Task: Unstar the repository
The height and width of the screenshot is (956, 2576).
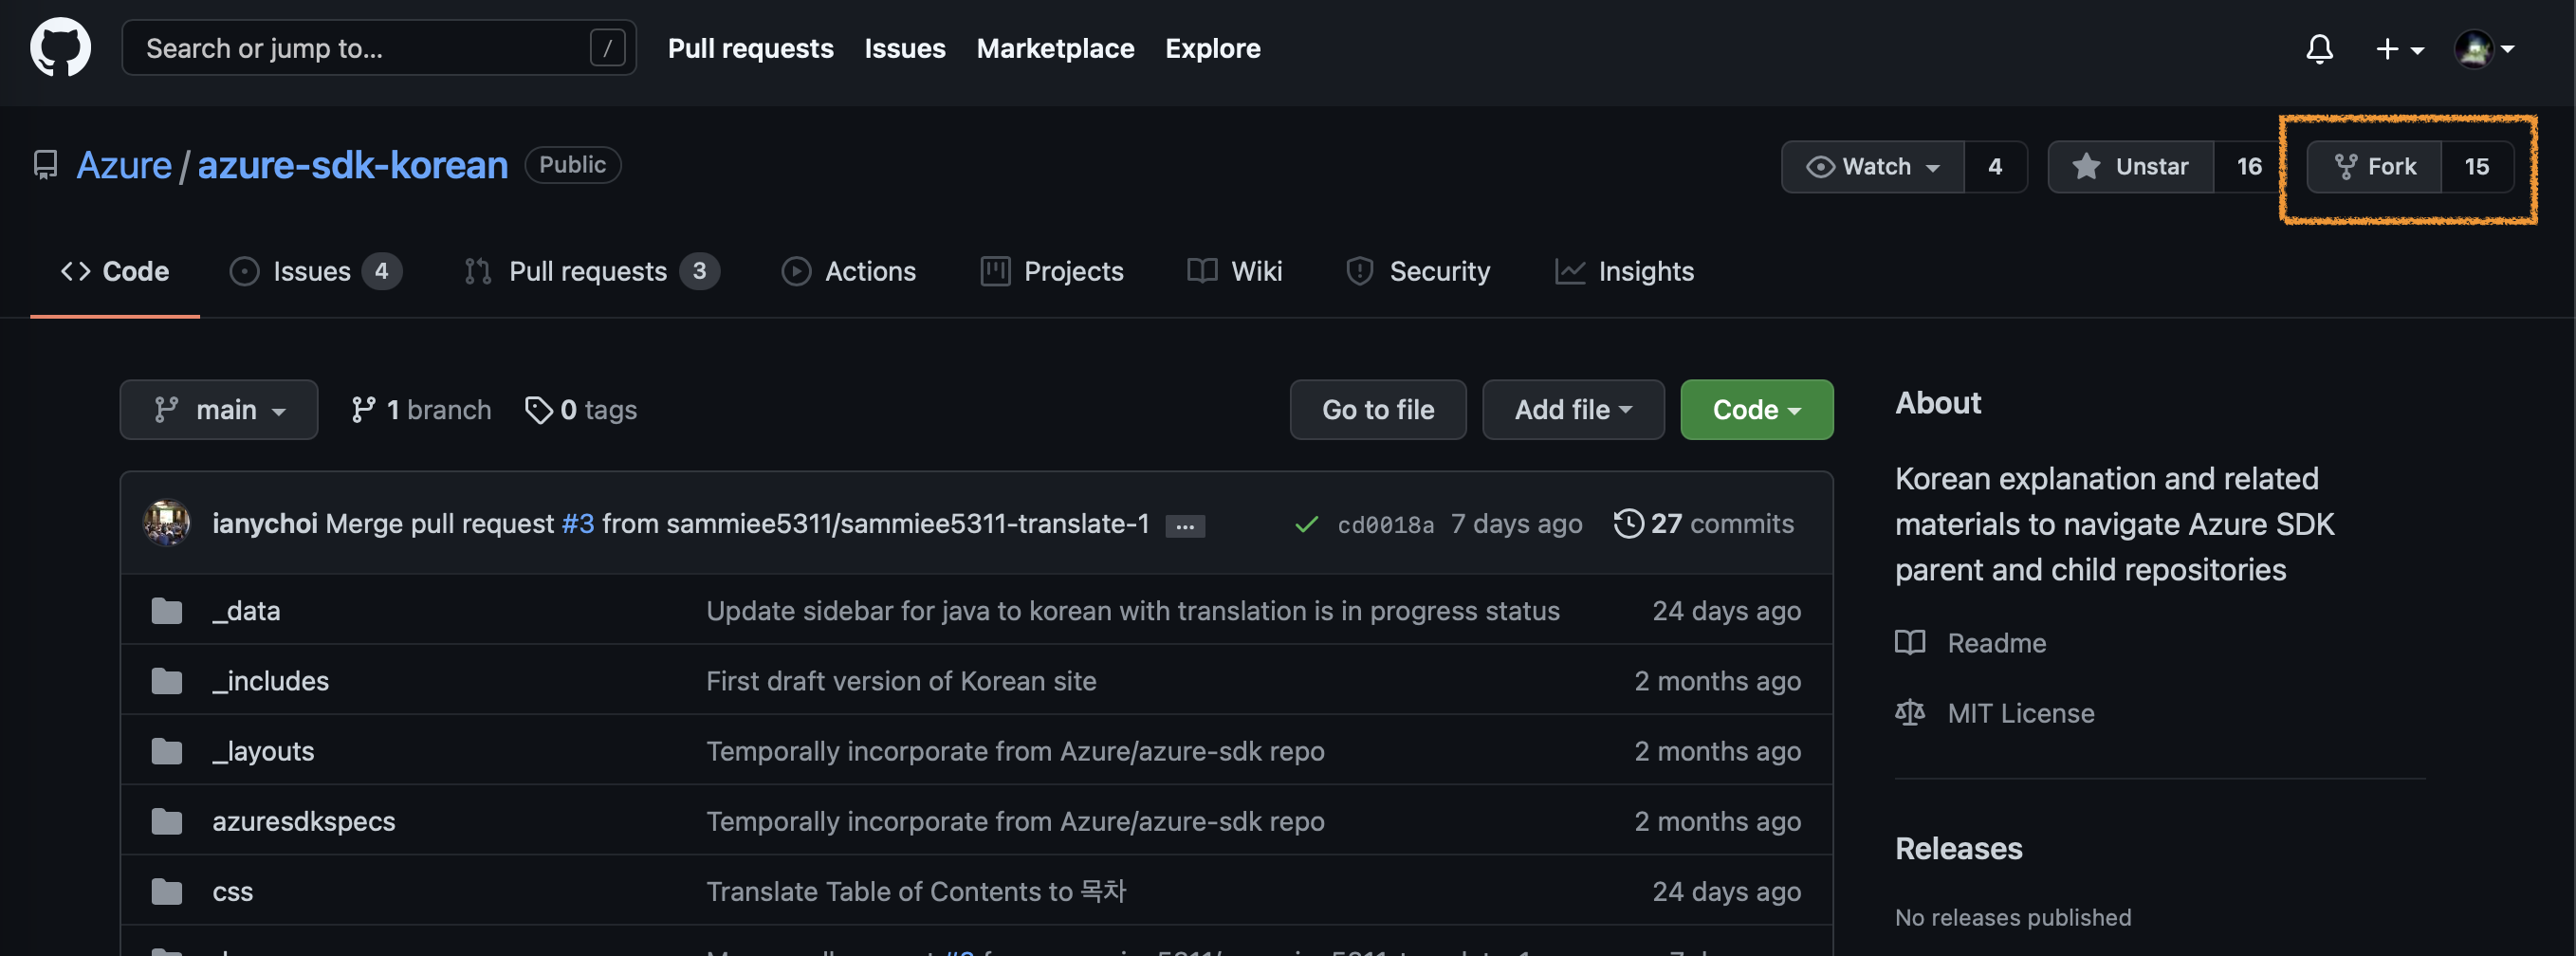Action: tap(2130, 166)
